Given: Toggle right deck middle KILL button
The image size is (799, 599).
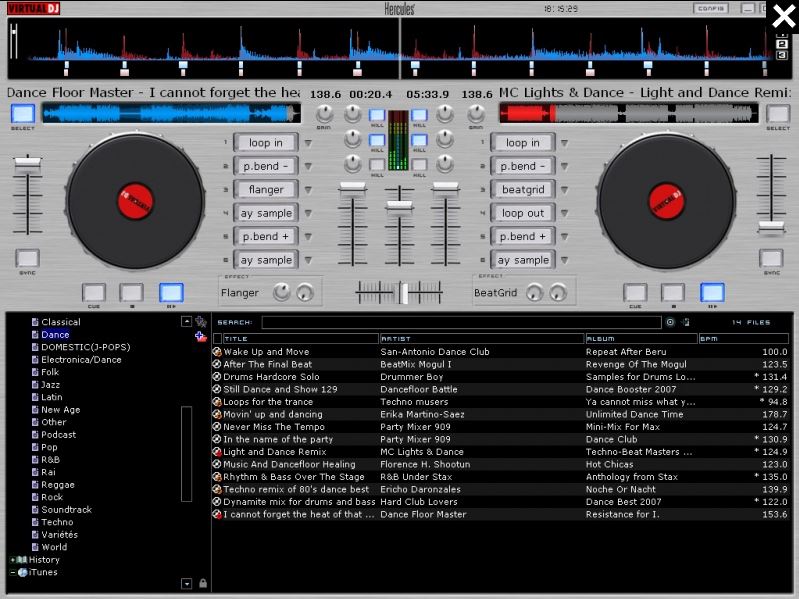Looking at the screenshot, I should coord(419,140).
